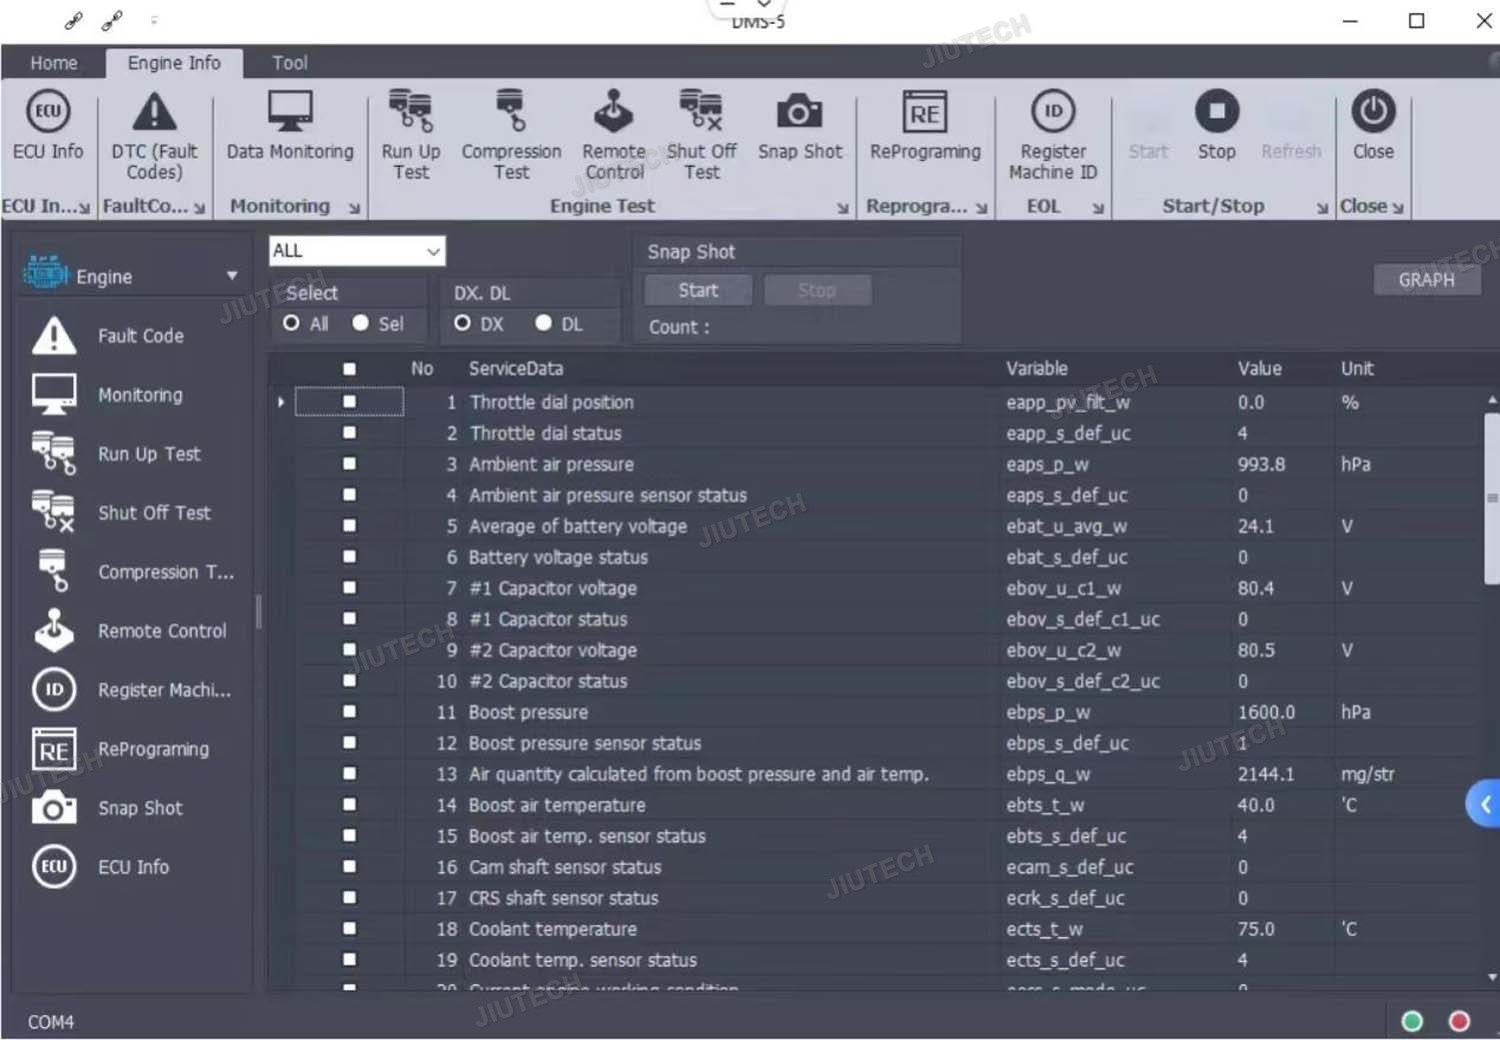This screenshot has height=1040, width=1500.
Task: Open the Compression Test tool in ribbon
Action: (511, 134)
